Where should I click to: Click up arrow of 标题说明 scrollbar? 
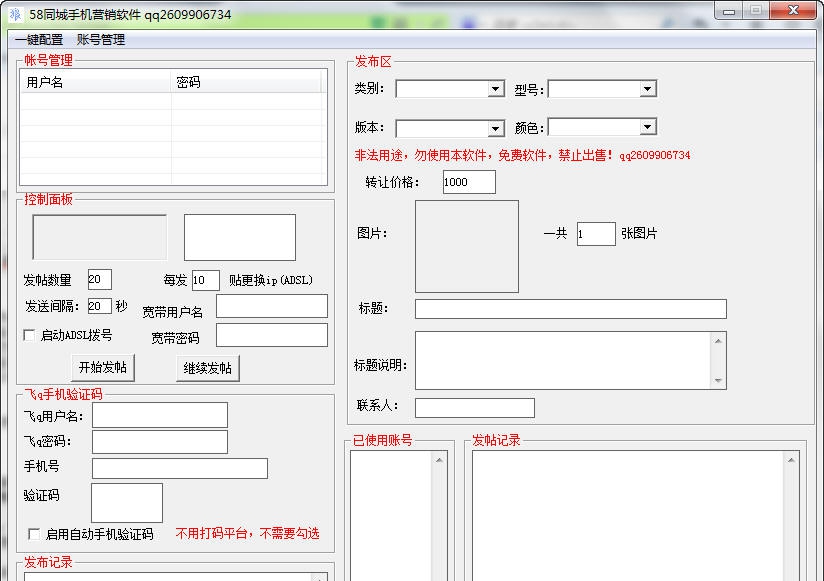coord(718,341)
